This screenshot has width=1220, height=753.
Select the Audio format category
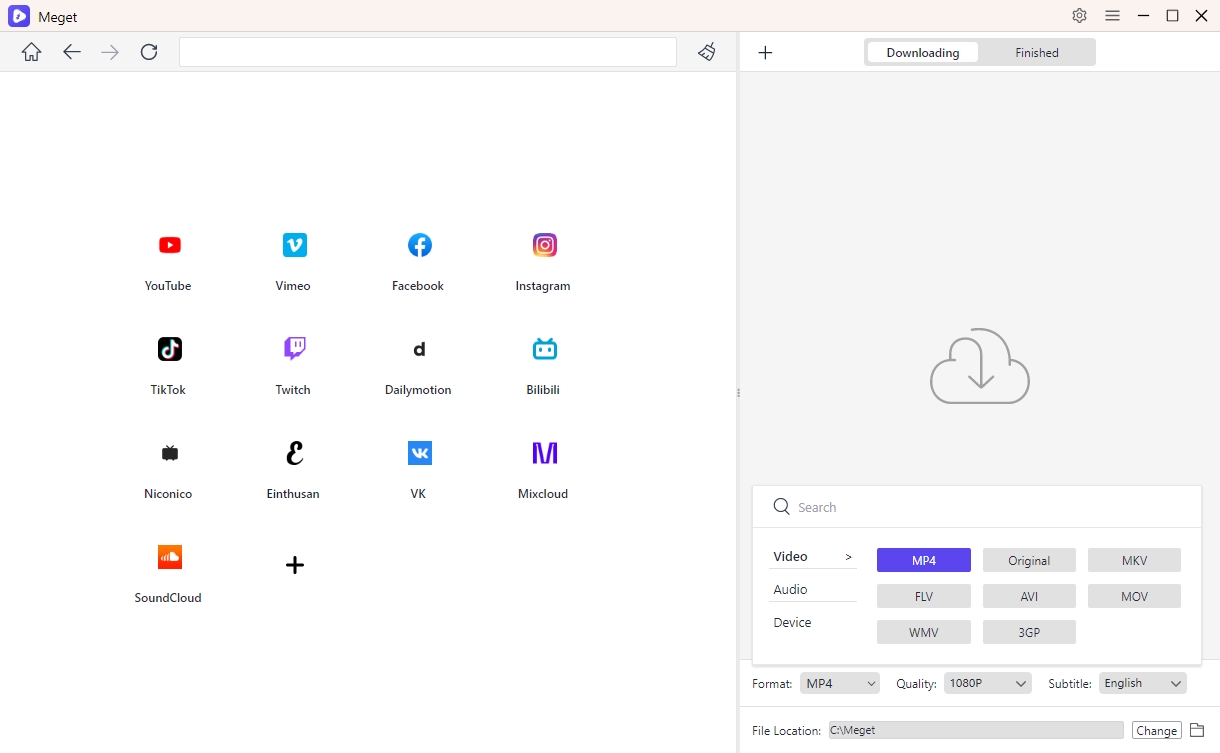(x=790, y=590)
